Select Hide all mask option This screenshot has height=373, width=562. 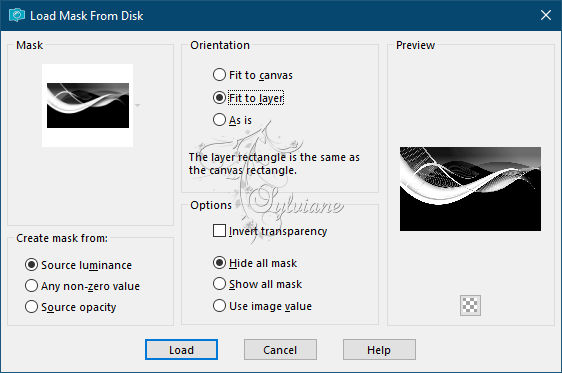click(x=255, y=263)
